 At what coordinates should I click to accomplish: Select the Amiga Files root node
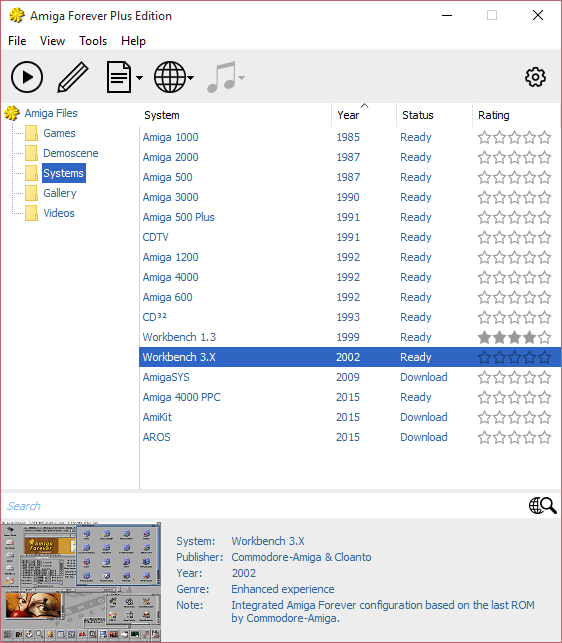tap(51, 113)
